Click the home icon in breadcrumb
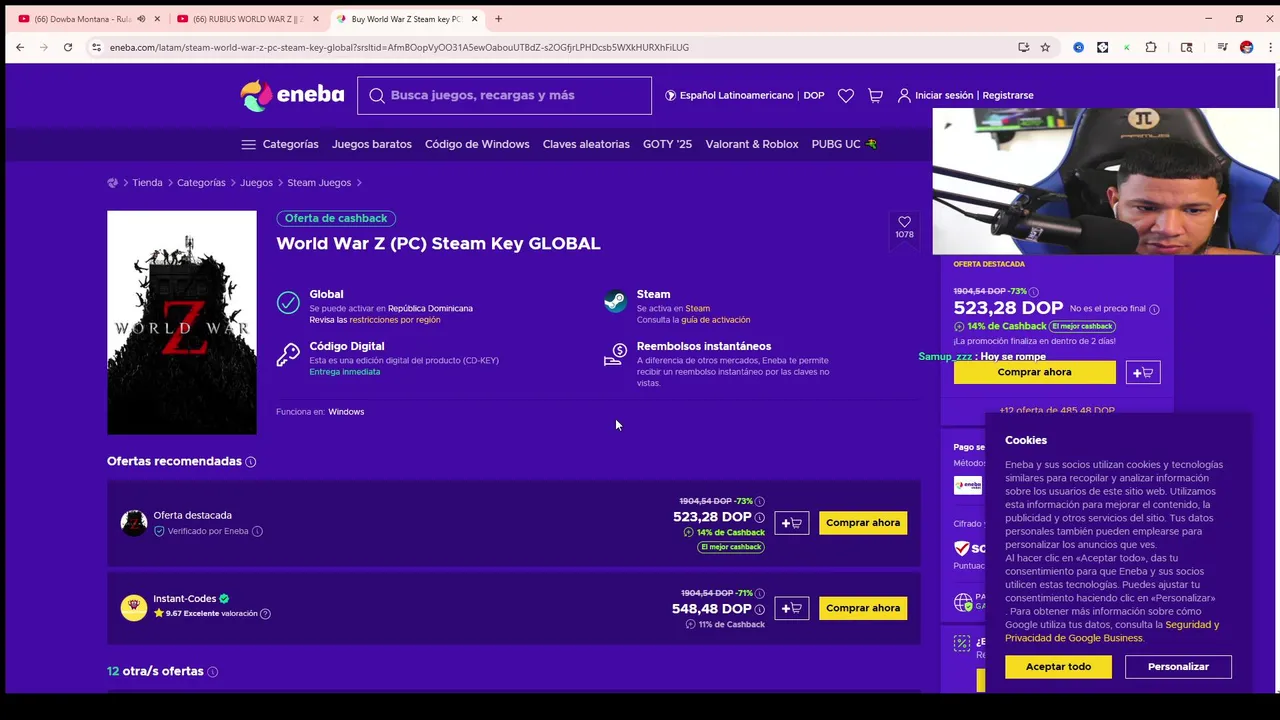This screenshot has width=1280, height=720. 112,182
